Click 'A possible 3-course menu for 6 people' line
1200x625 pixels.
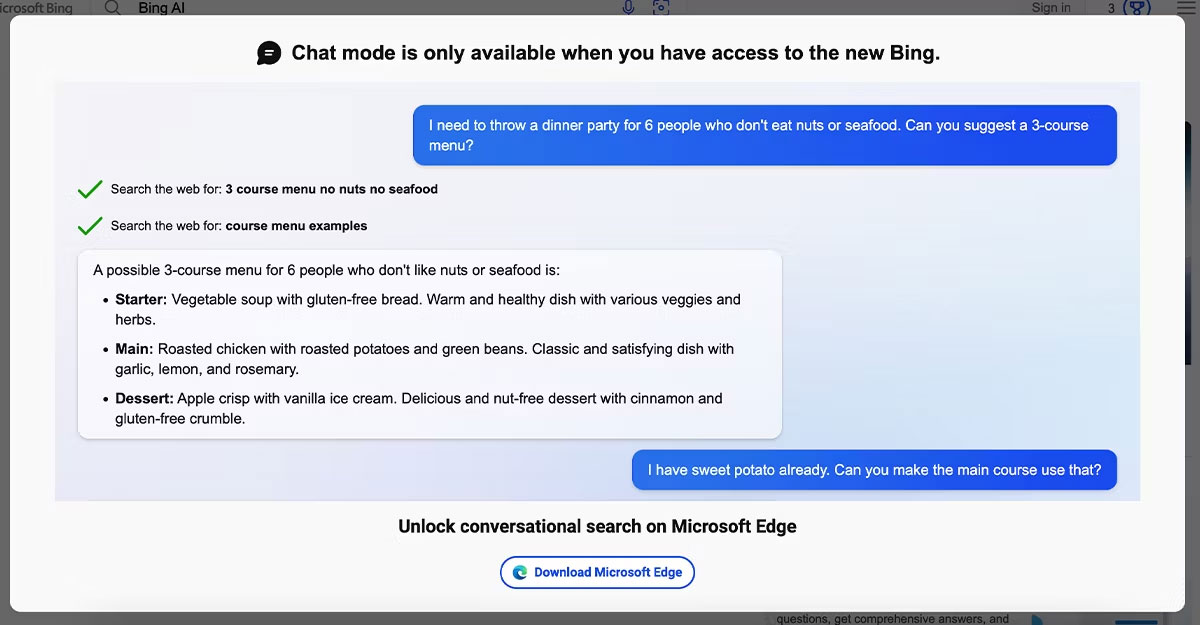(327, 270)
